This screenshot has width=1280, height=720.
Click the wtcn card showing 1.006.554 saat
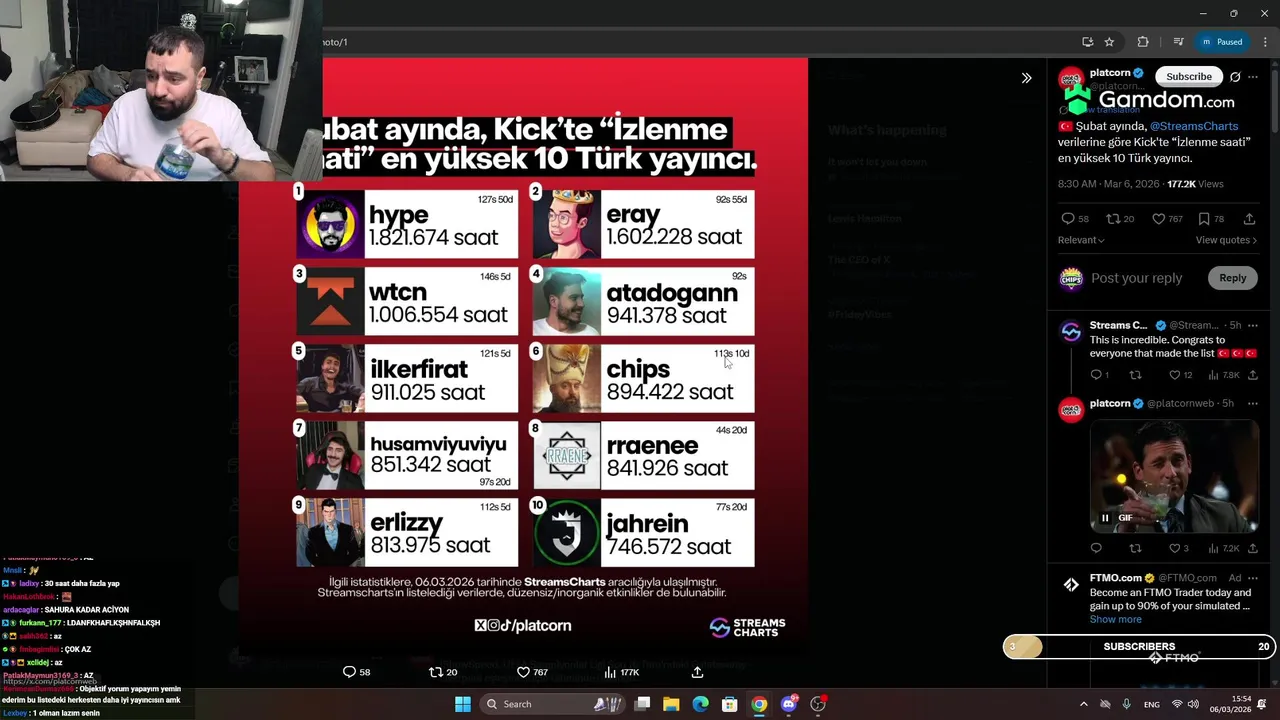pos(407,301)
